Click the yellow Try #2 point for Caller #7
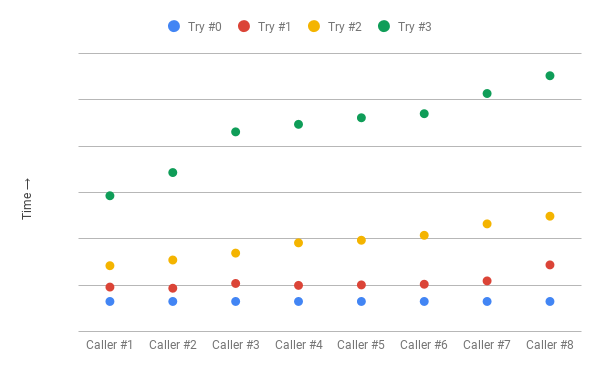600x371 pixels. pos(487,224)
